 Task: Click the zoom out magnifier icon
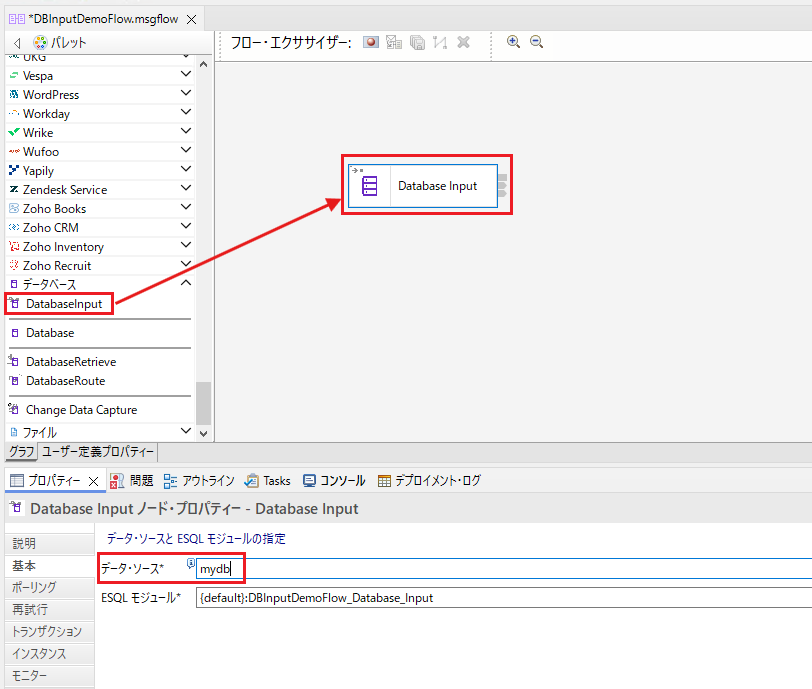tap(536, 42)
